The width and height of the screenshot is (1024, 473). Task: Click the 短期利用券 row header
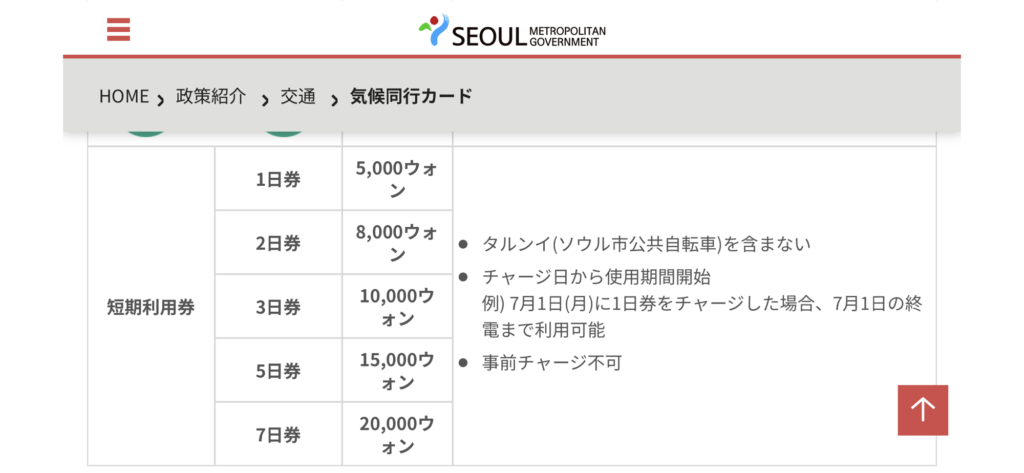tap(152, 306)
